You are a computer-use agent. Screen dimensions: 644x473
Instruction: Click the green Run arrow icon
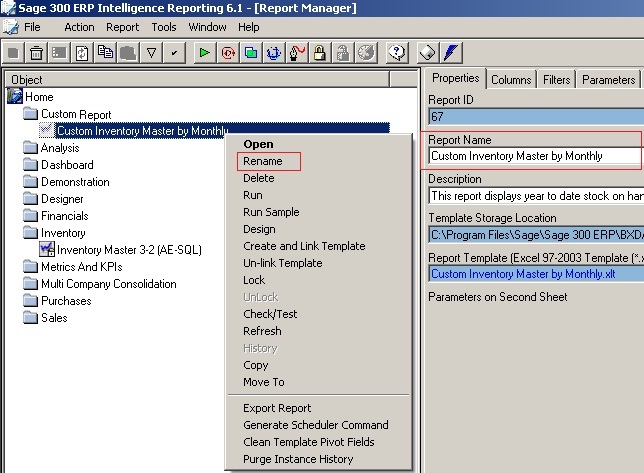coord(204,53)
